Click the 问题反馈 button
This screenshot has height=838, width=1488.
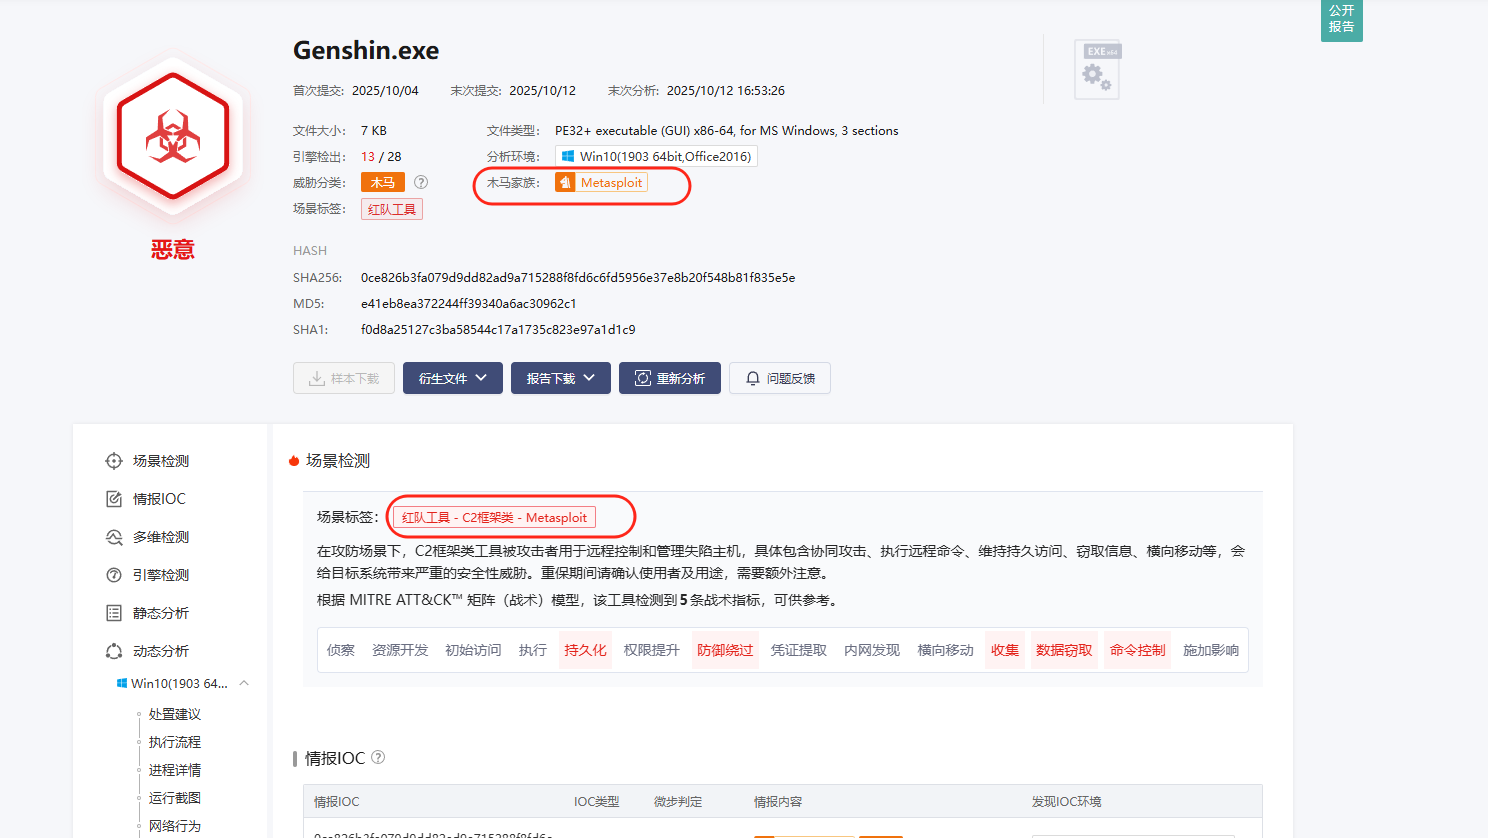[x=779, y=378]
